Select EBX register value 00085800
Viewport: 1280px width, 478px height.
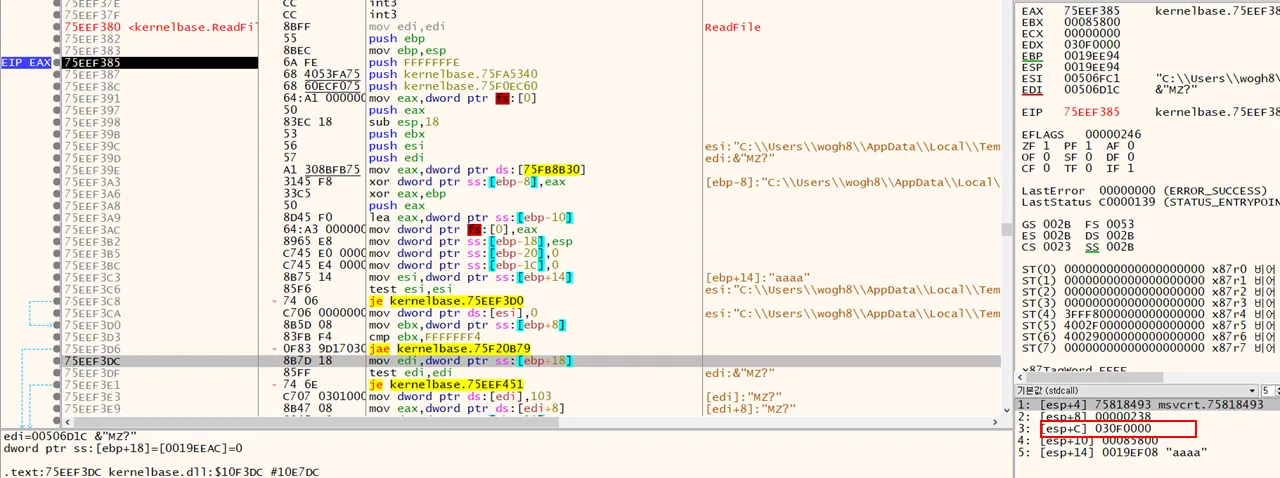pos(1092,22)
